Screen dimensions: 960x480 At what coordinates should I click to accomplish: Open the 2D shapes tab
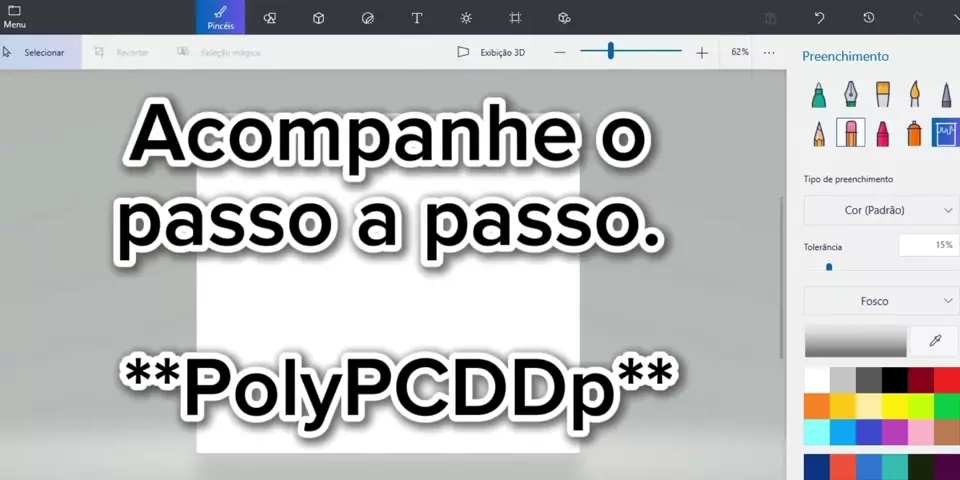point(269,18)
